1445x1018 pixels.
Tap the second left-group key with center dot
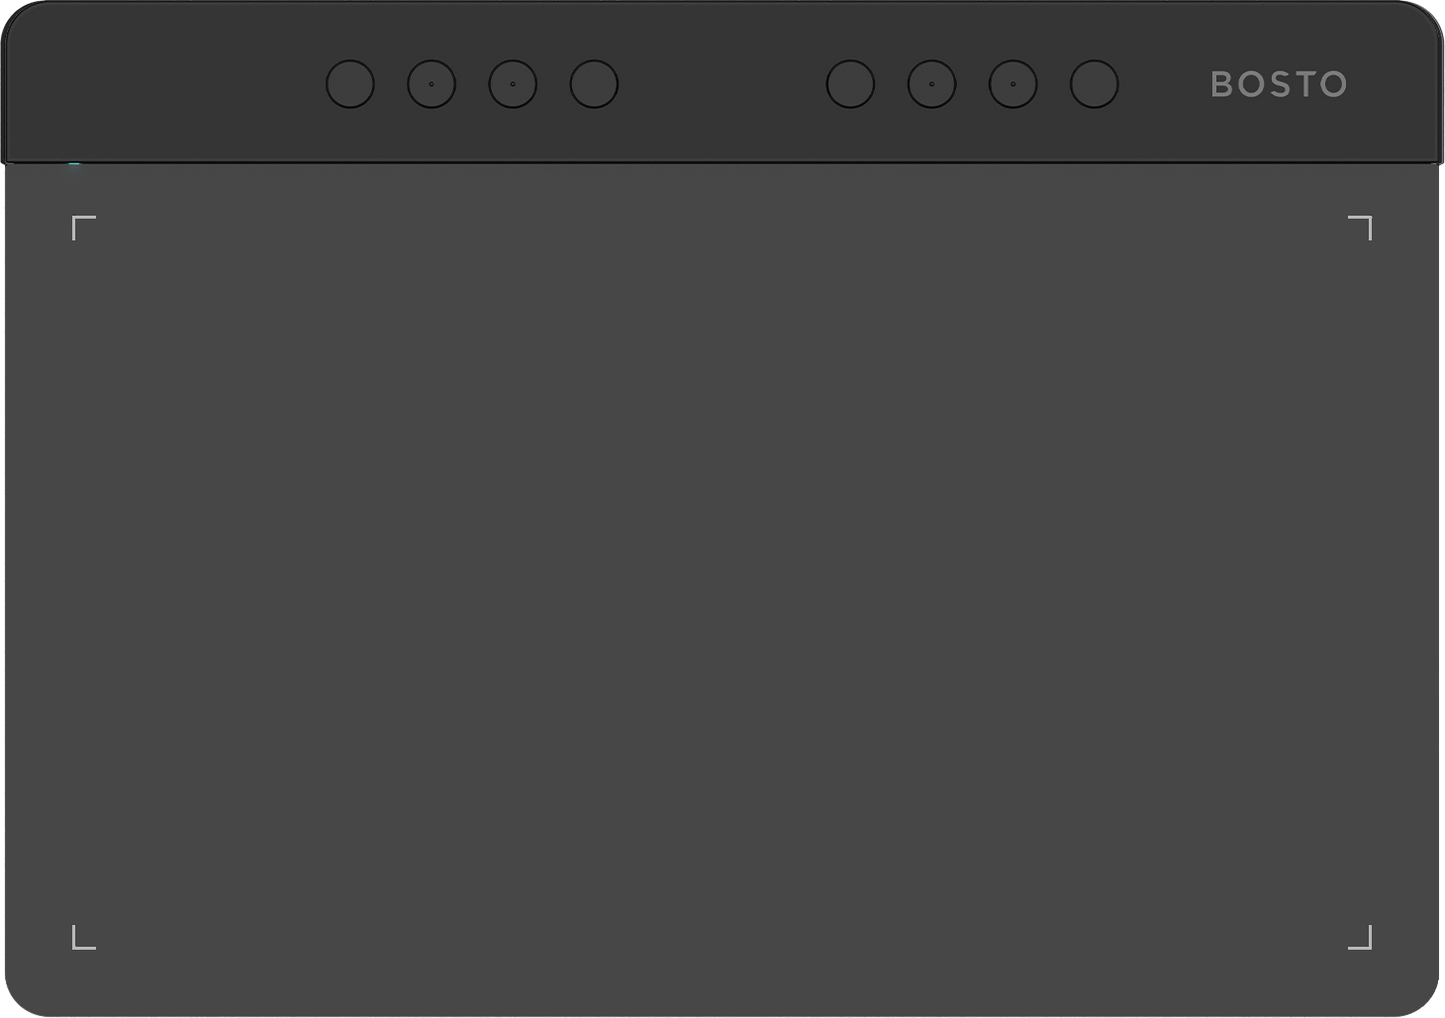coord(431,84)
